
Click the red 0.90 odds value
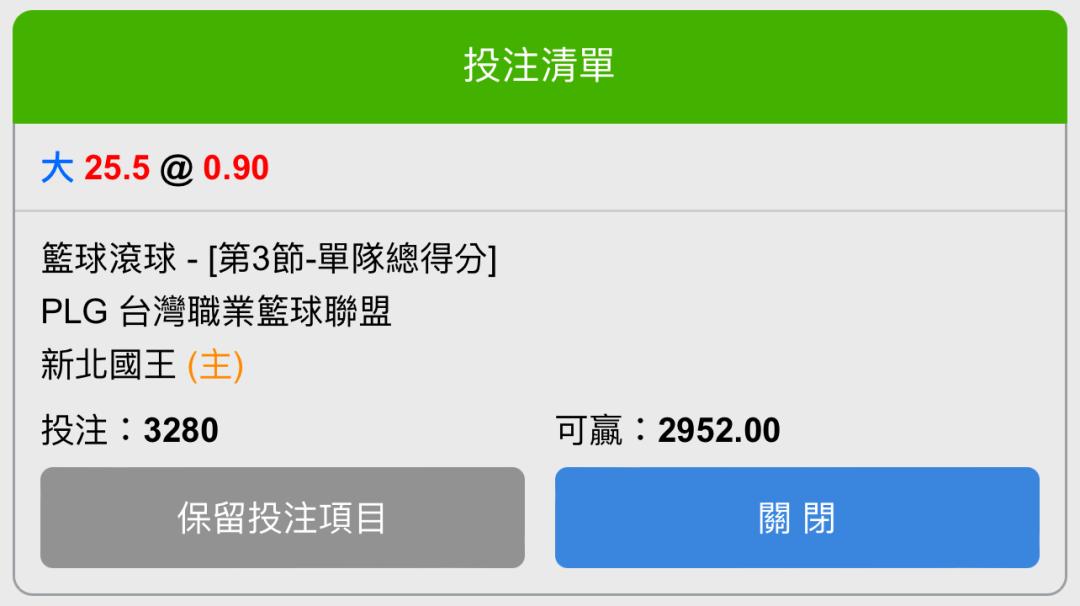click(x=236, y=168)
